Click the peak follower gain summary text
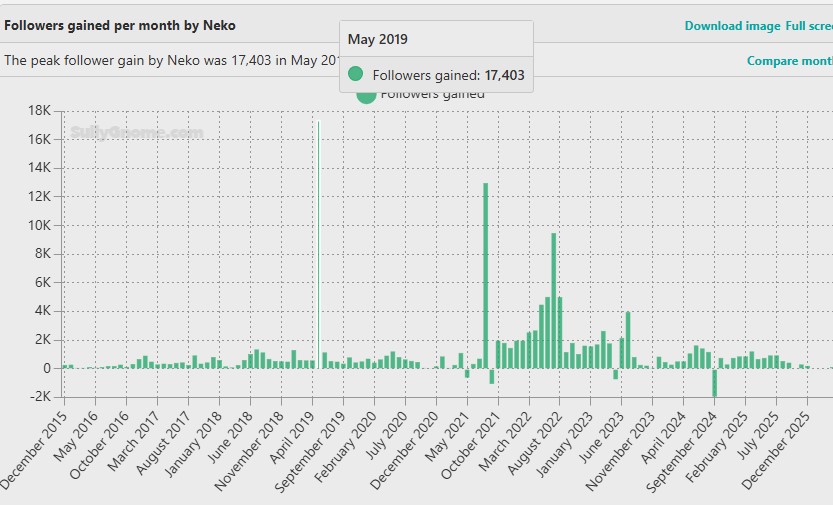Screen dimensions: 833x505 click(171, 61)
